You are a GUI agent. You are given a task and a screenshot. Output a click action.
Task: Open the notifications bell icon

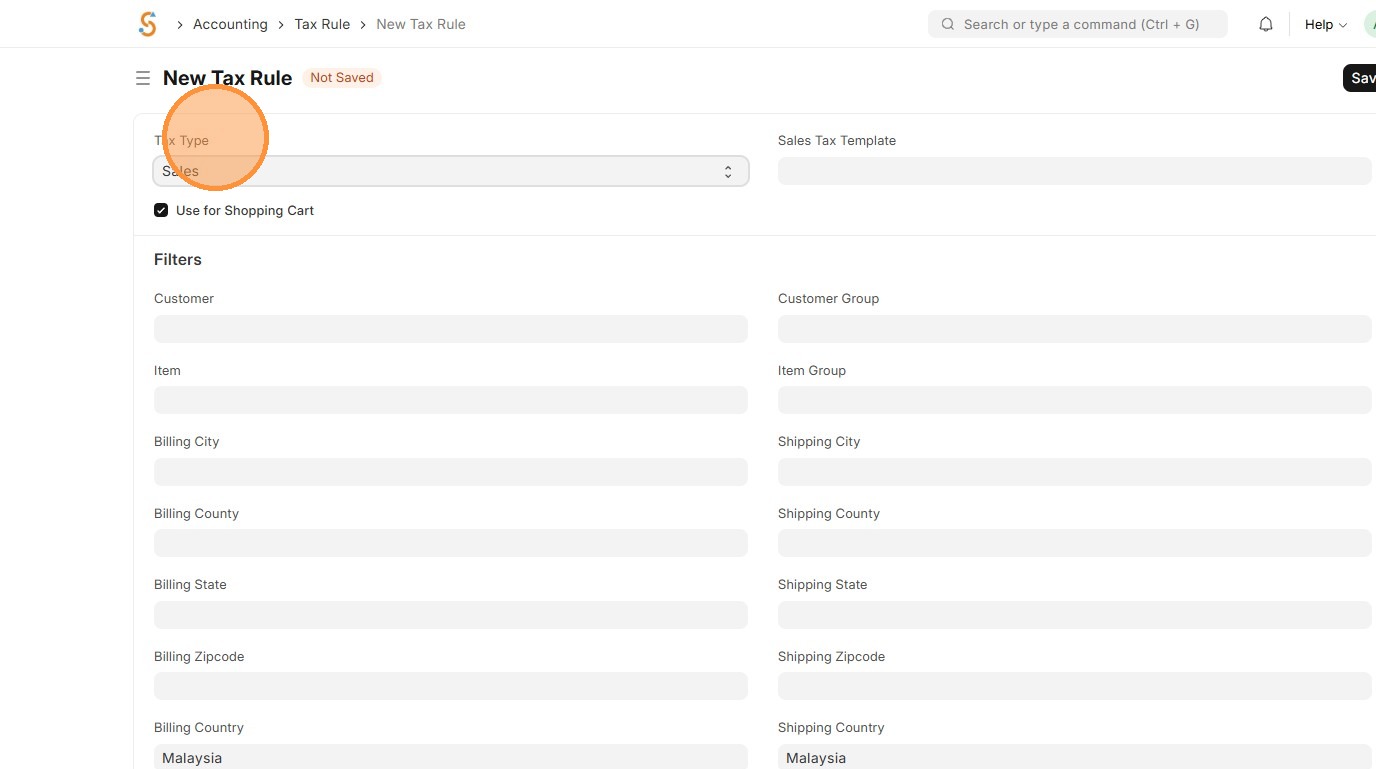coord(1266,24)
